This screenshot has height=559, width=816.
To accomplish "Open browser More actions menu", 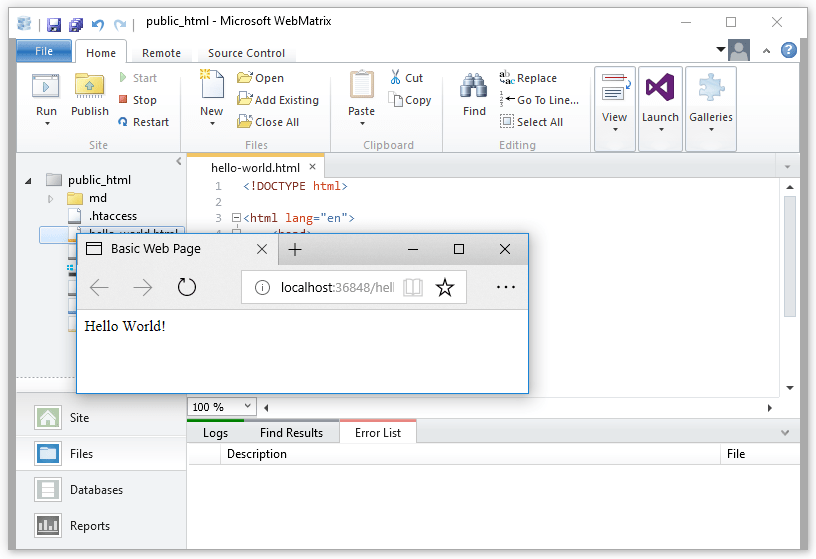I will (x=505, y=287).
